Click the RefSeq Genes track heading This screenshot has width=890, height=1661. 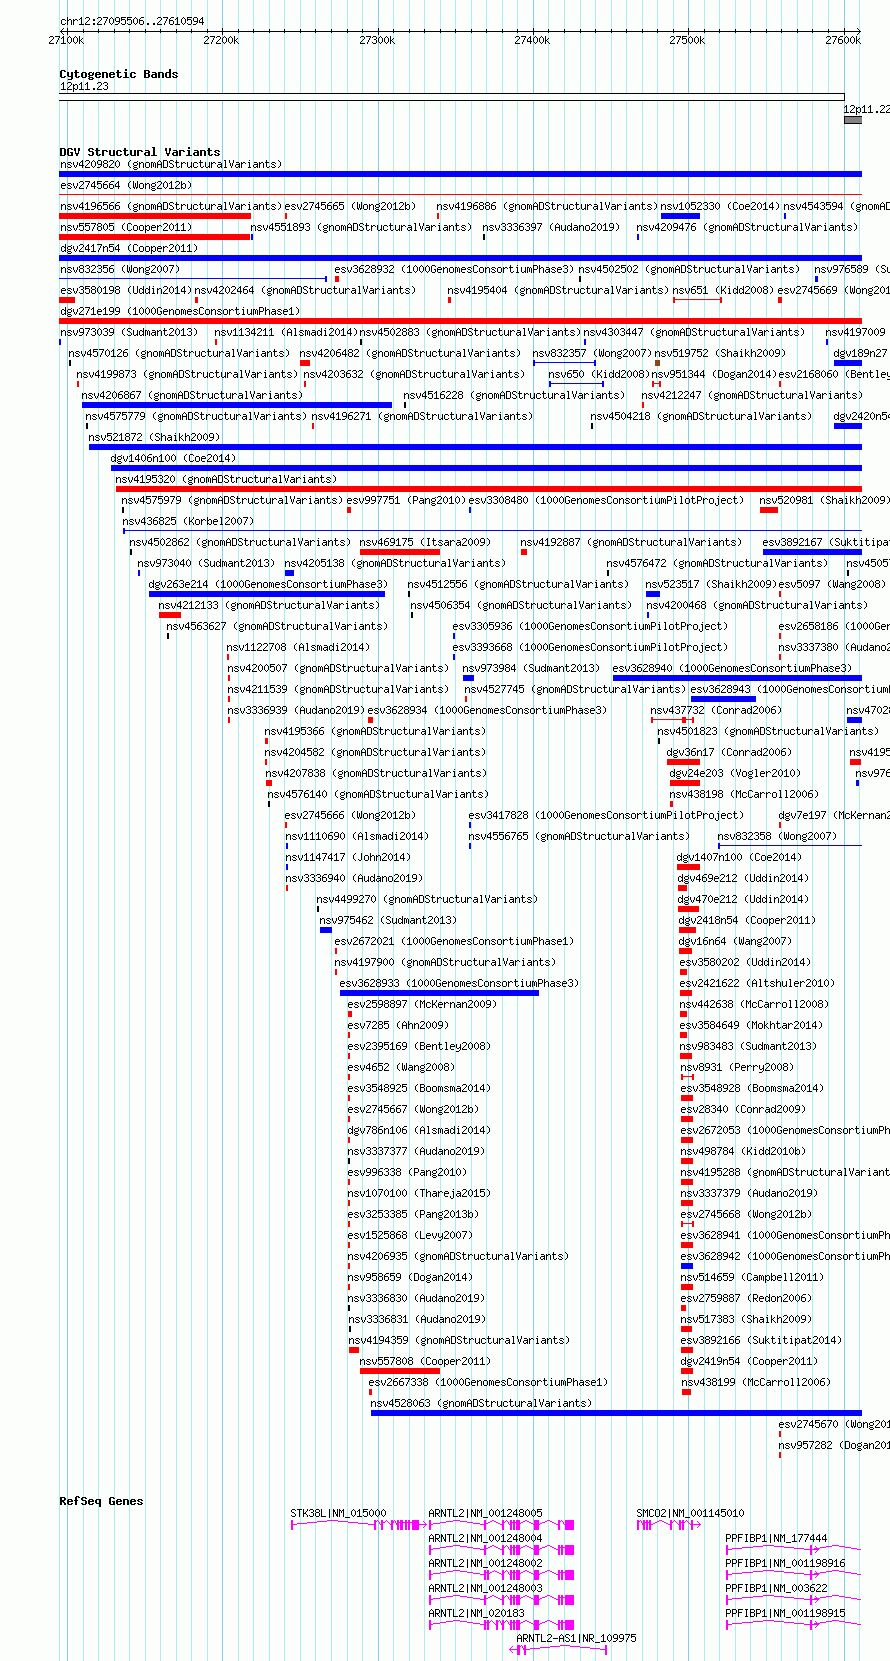(x=101, y=1501)
